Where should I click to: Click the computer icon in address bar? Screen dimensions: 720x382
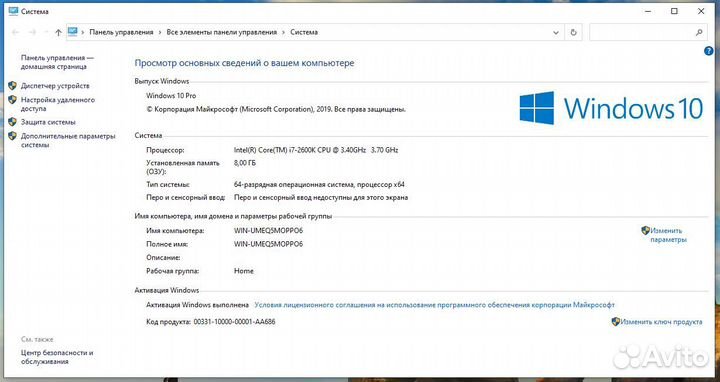coord(73,32)
